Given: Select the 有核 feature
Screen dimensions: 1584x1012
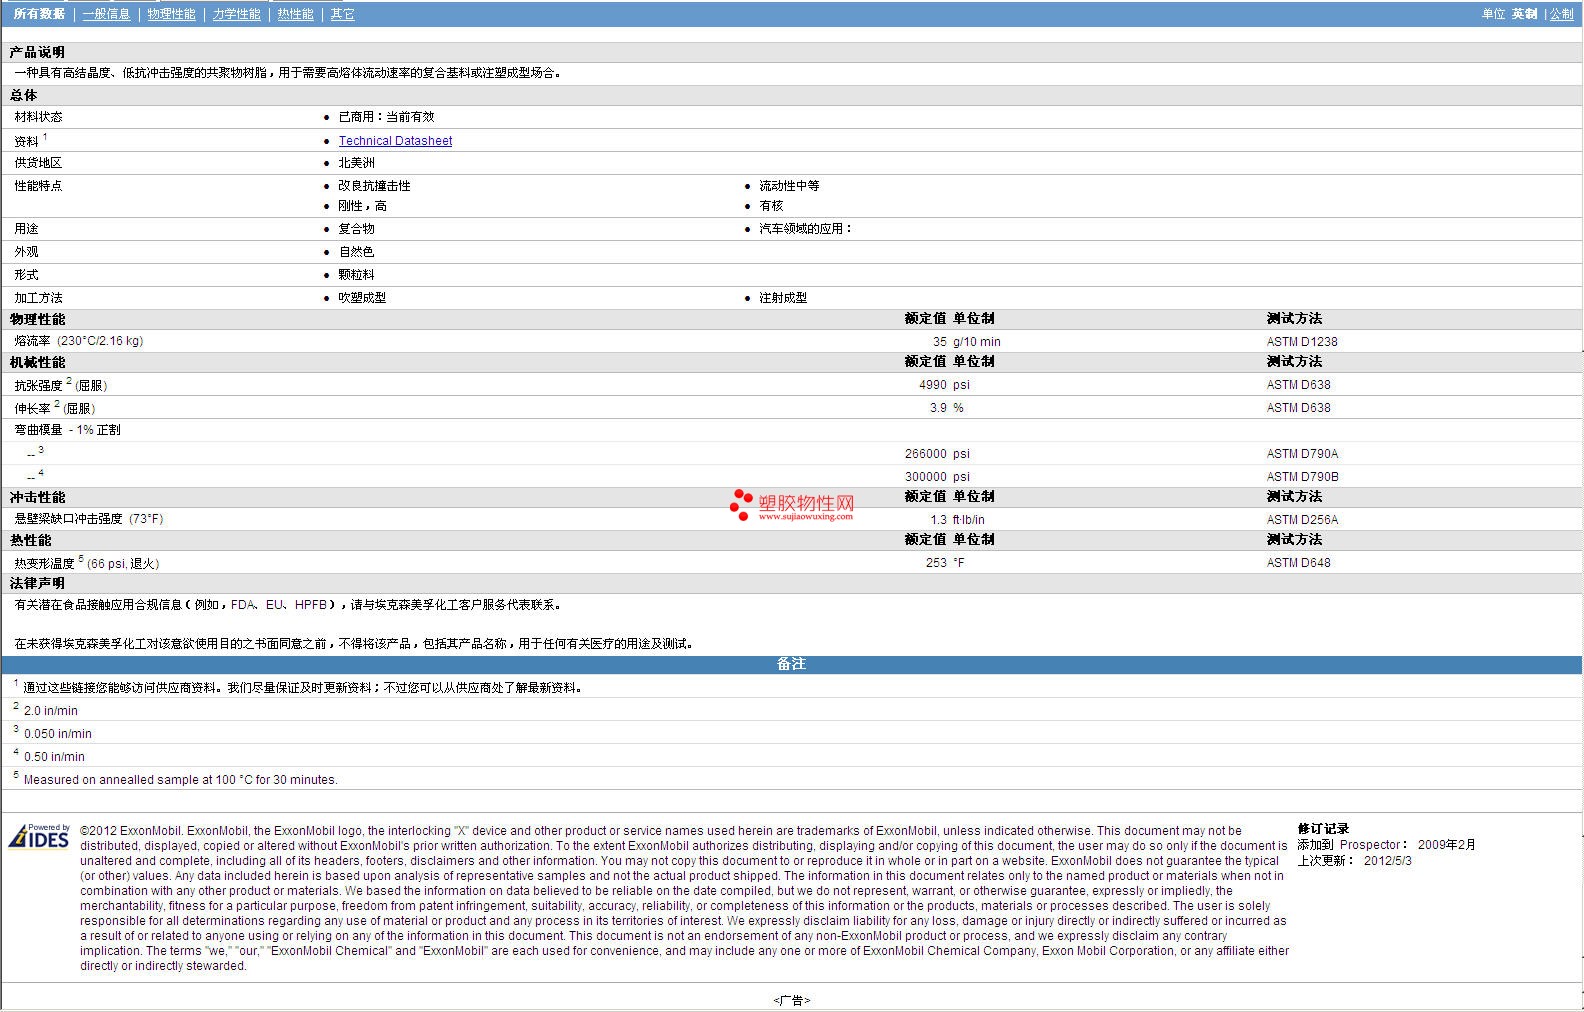Looking at the screenshot, I should (771, 206).
